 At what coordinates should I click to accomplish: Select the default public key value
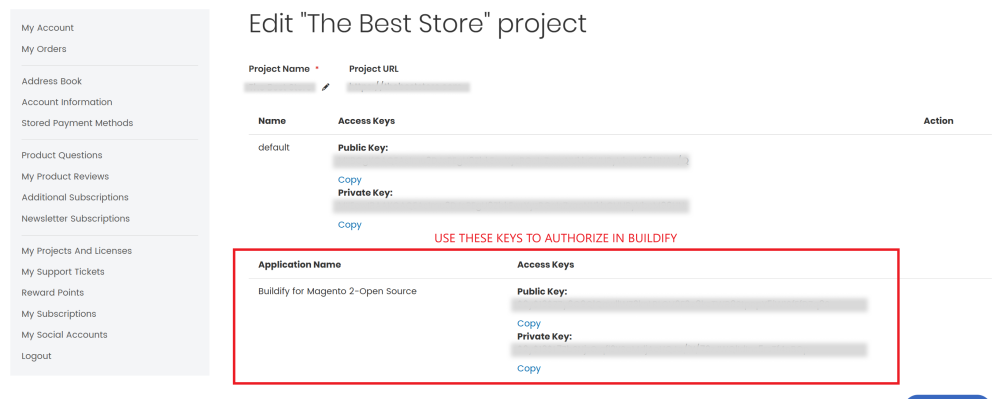click(x=512, y=161)
